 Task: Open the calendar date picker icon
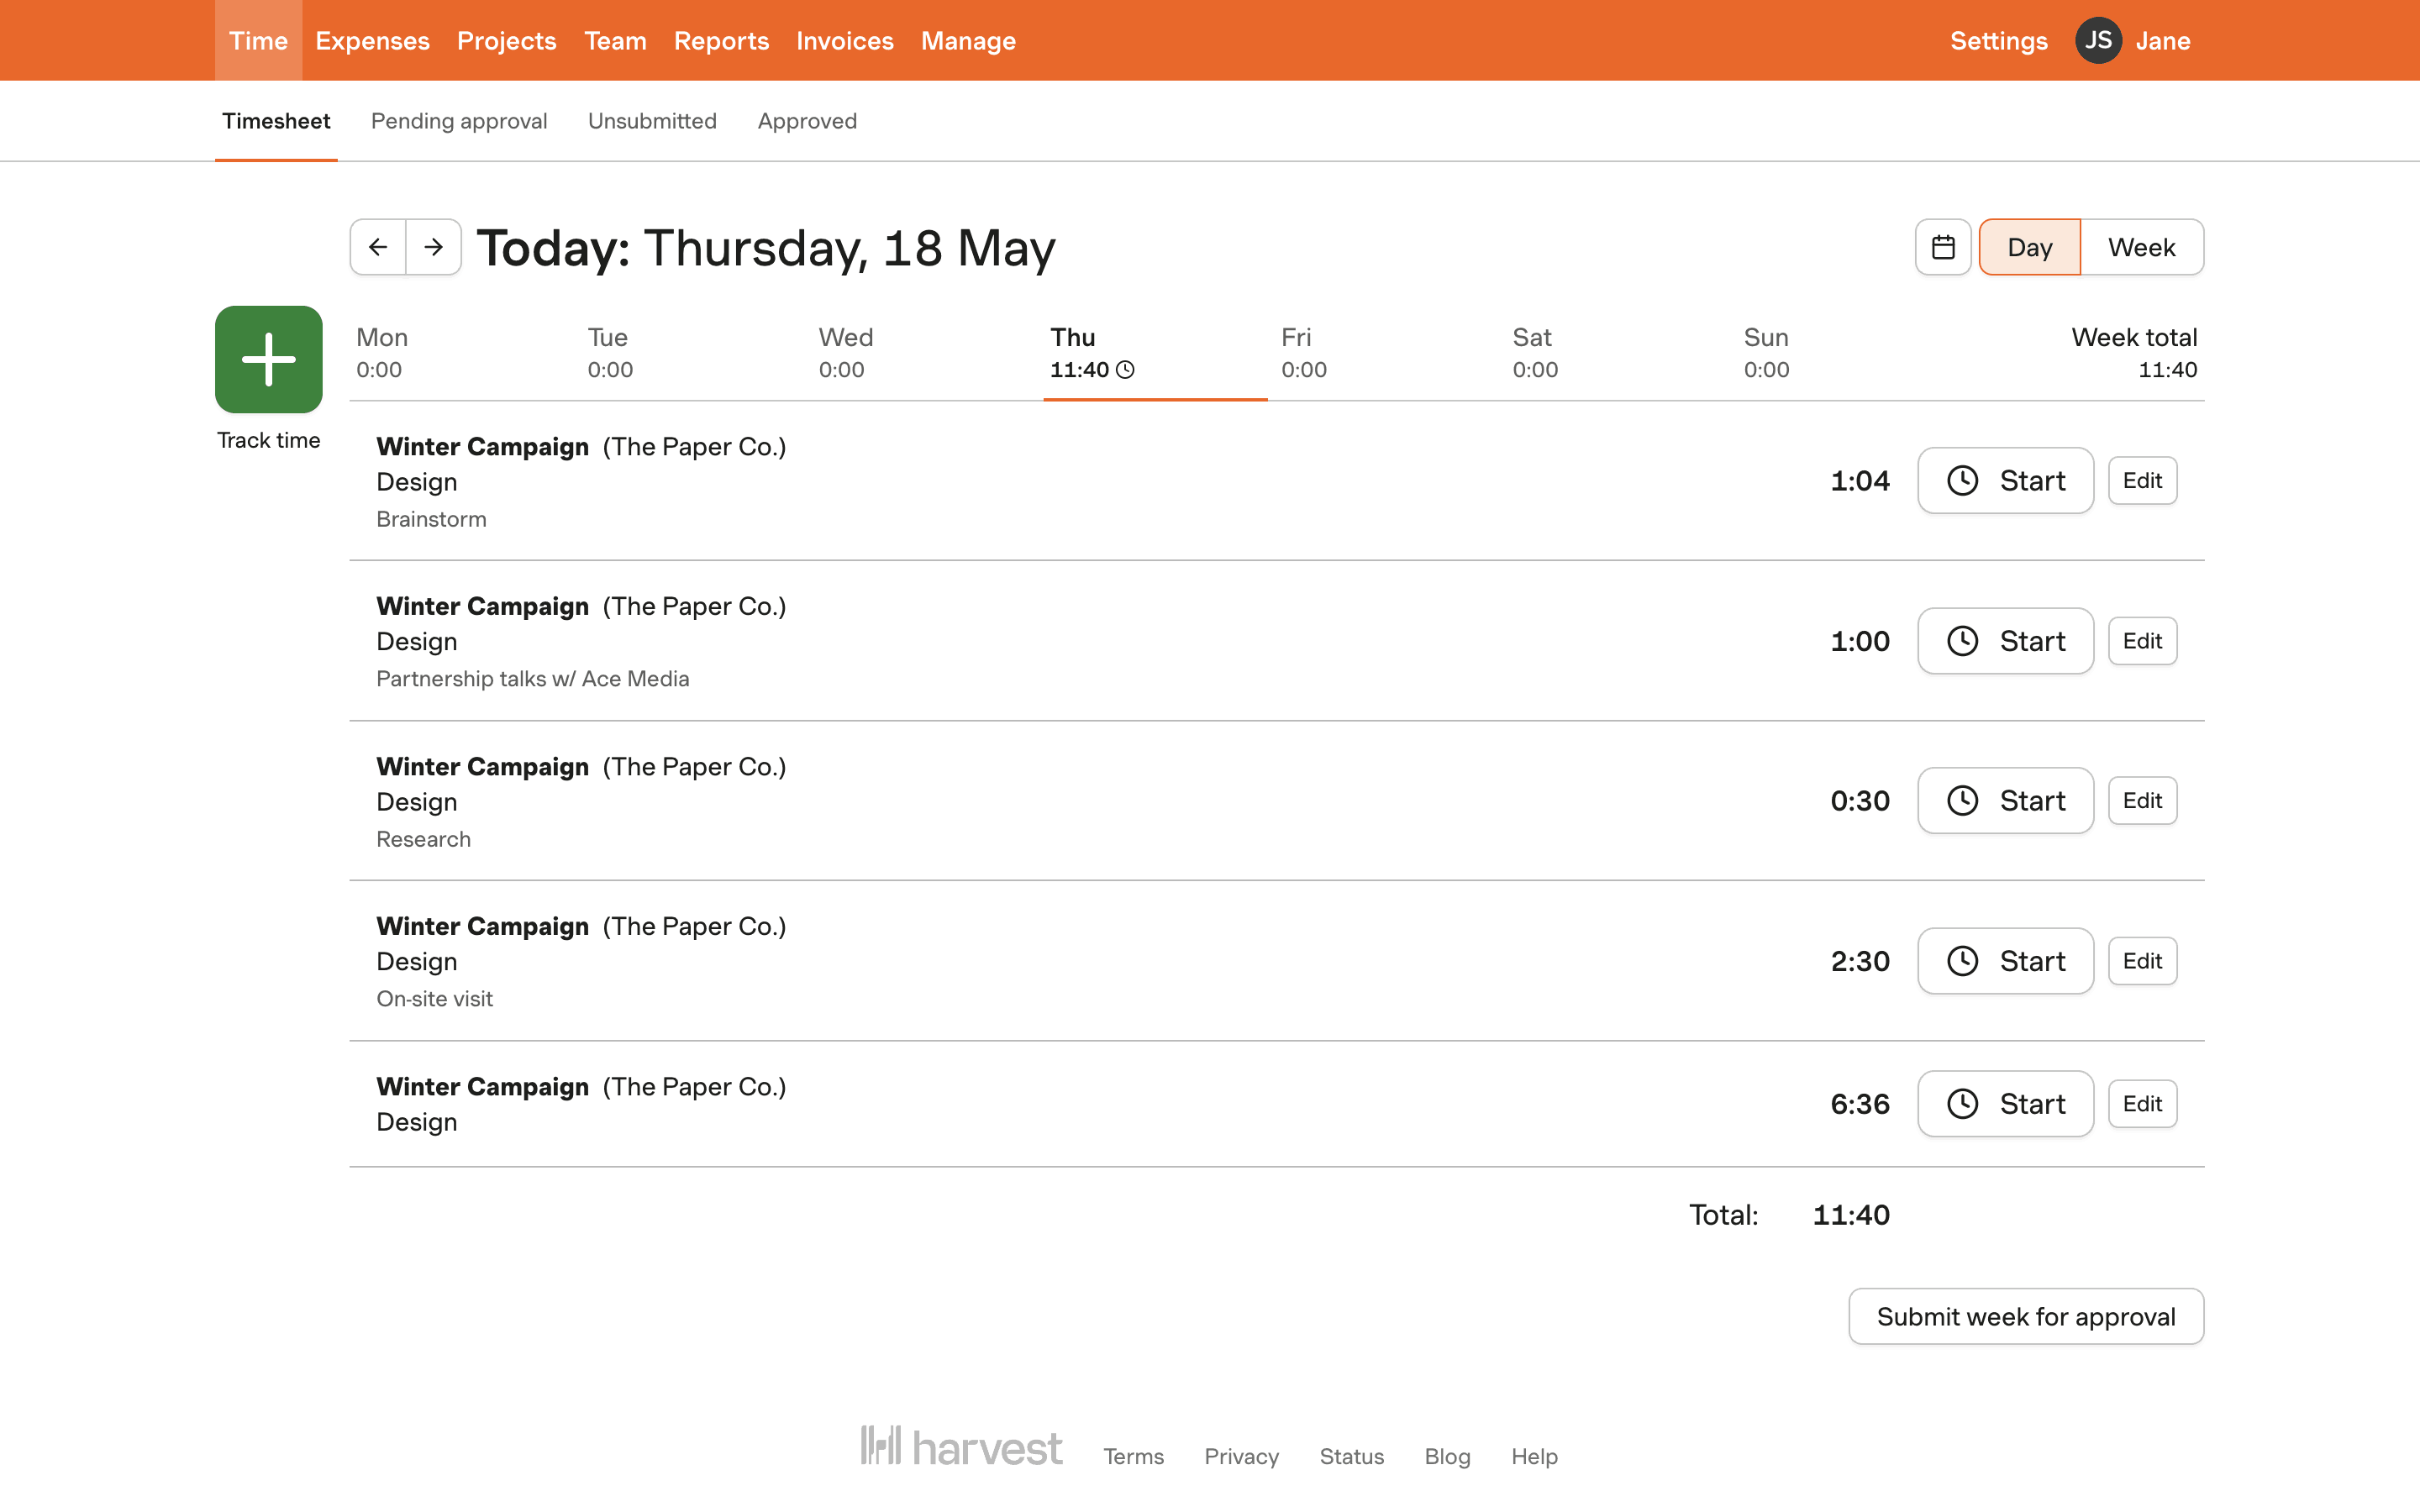(x=1942, y=247)
